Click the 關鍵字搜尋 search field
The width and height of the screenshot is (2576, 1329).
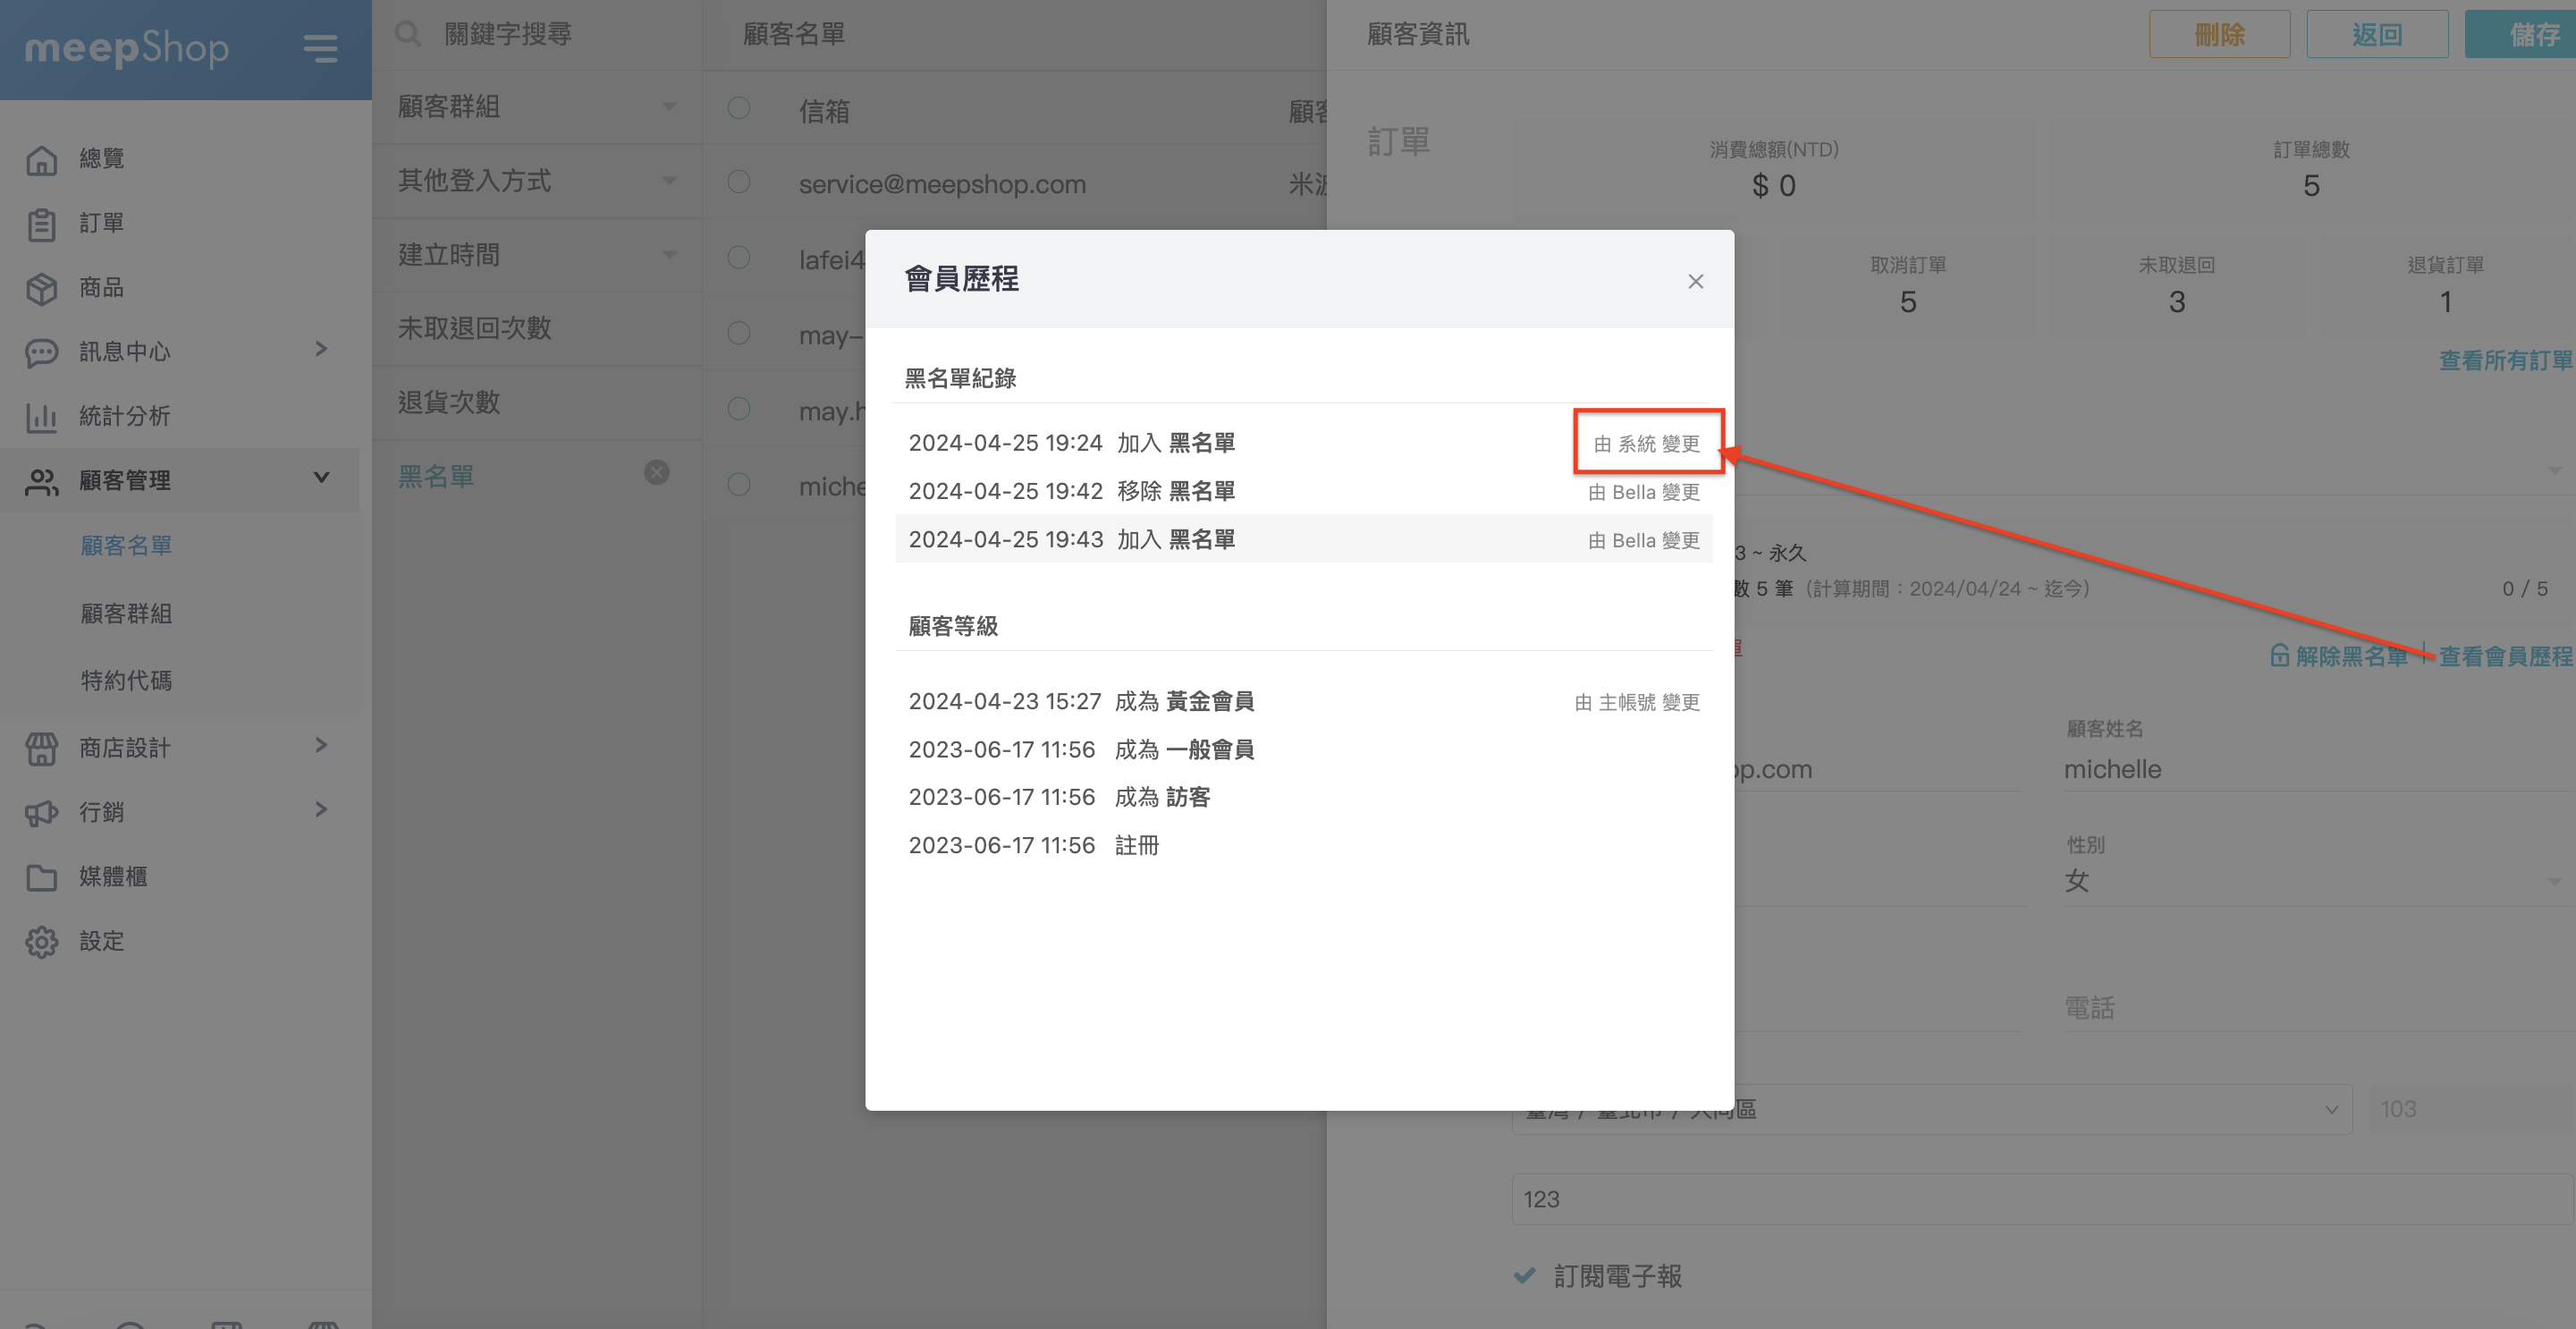pos(508,35)
